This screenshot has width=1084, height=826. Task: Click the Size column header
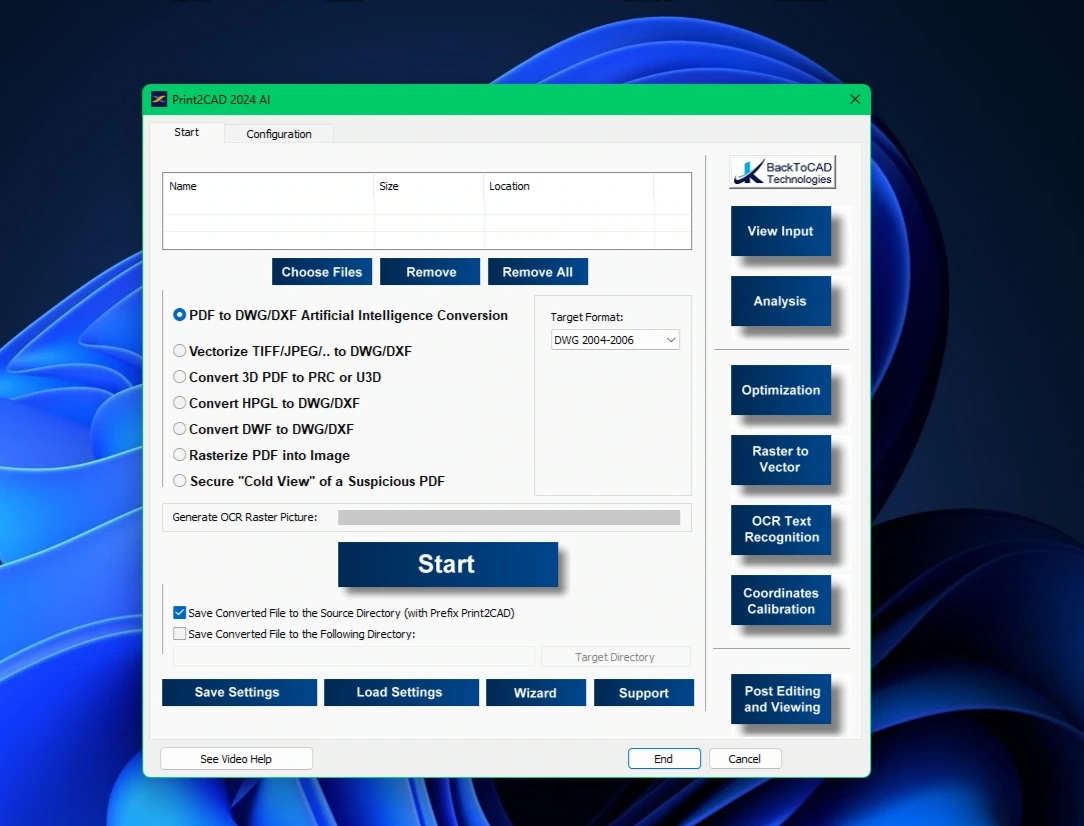(x=429, y=187)
